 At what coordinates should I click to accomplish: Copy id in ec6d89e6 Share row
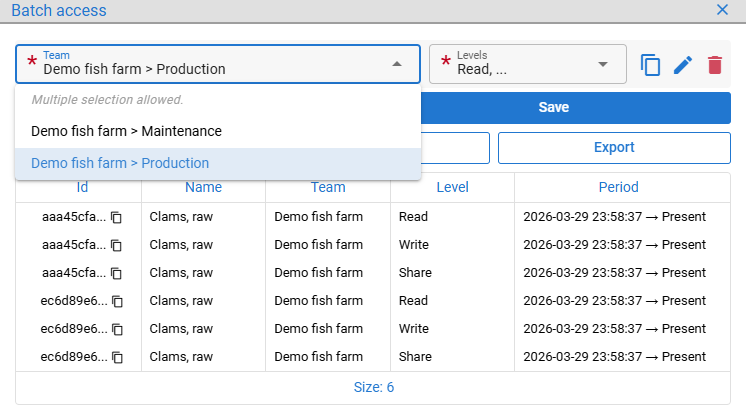click(118, 357)
